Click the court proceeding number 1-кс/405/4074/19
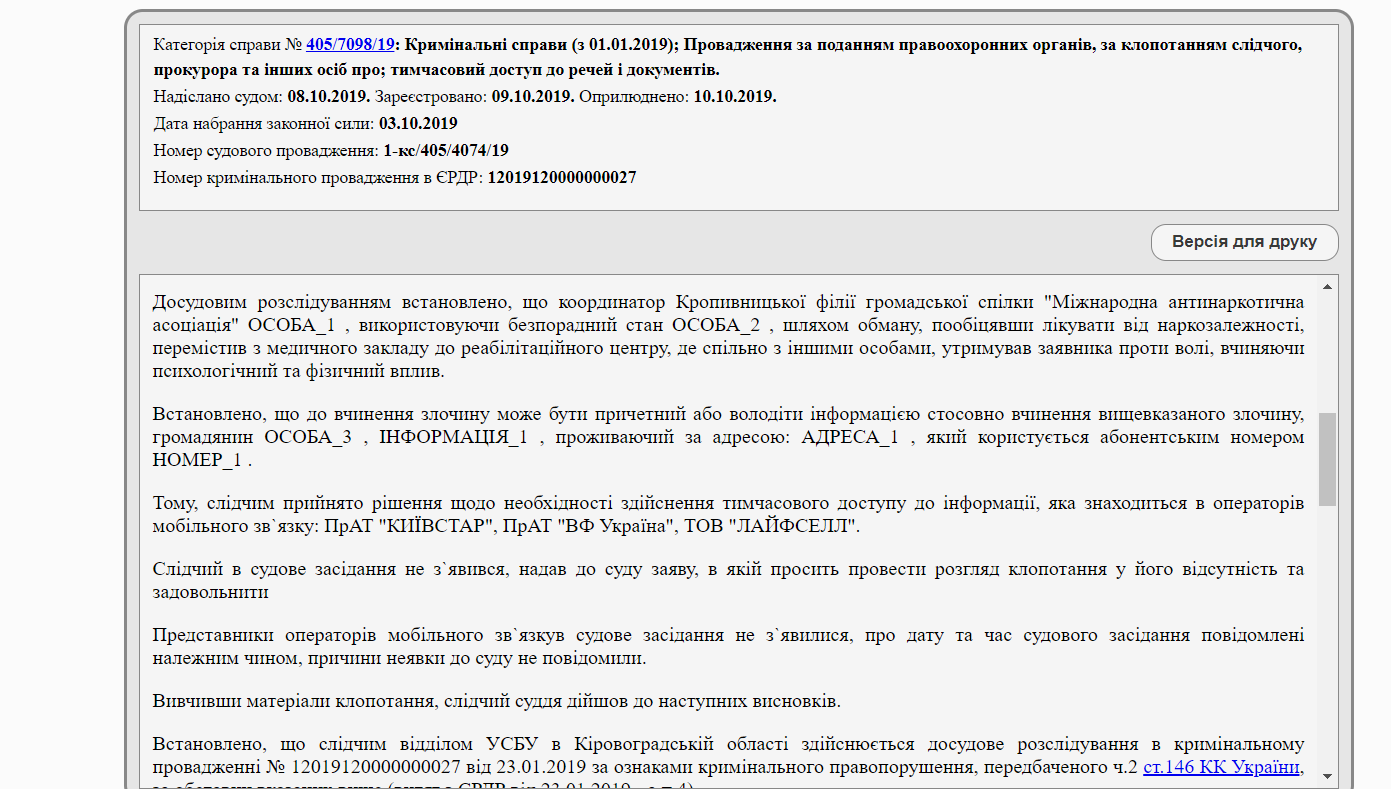This screenshot has width=1391, height=789. 445,151
